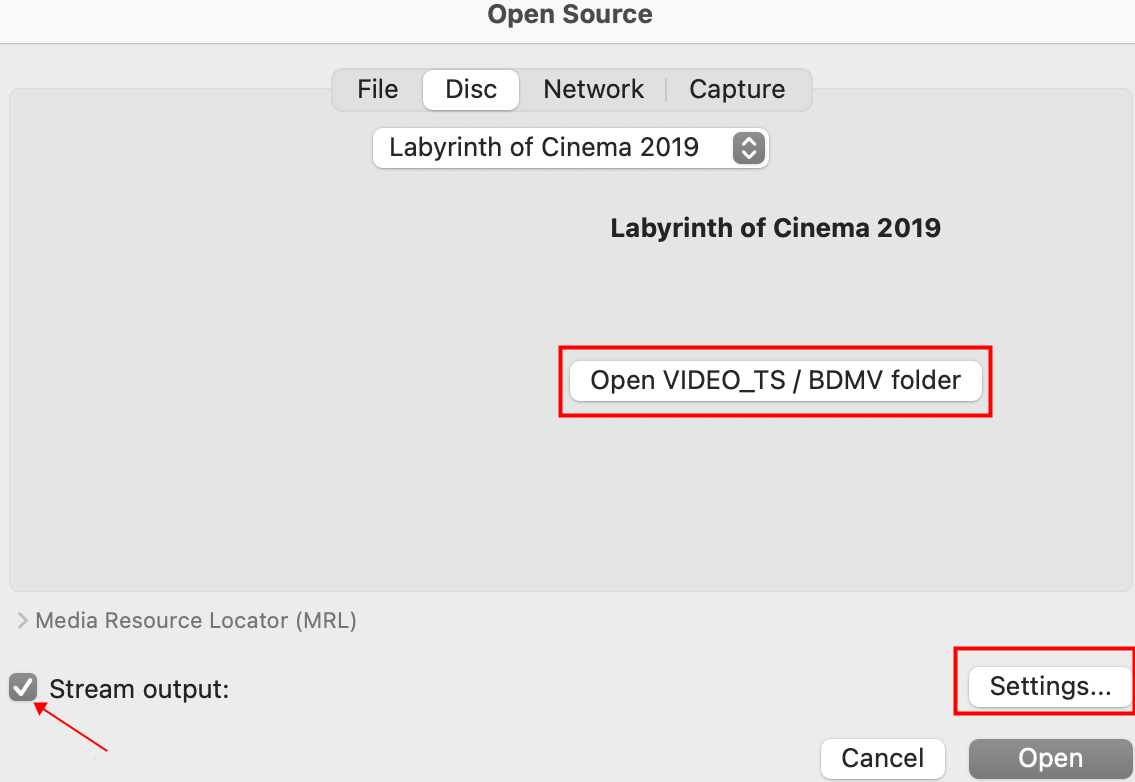This screenshot has height=782, width=1135.
Task: Click the dropdown arrows on the disc selector
Action: (748, 148)
